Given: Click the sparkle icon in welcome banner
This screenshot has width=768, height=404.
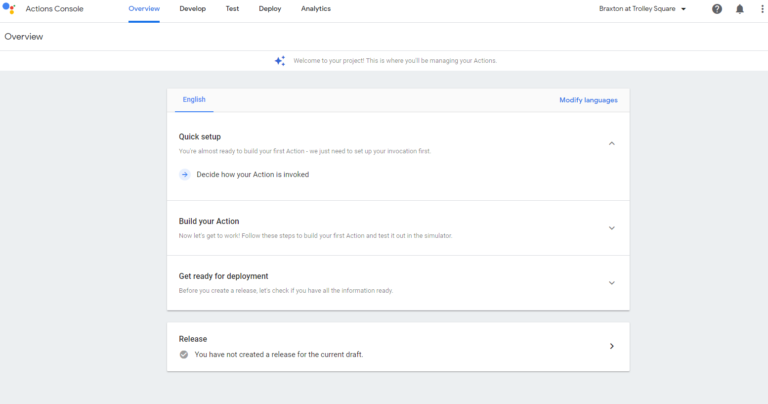Looking at the screenshot, I should point(280,61).
